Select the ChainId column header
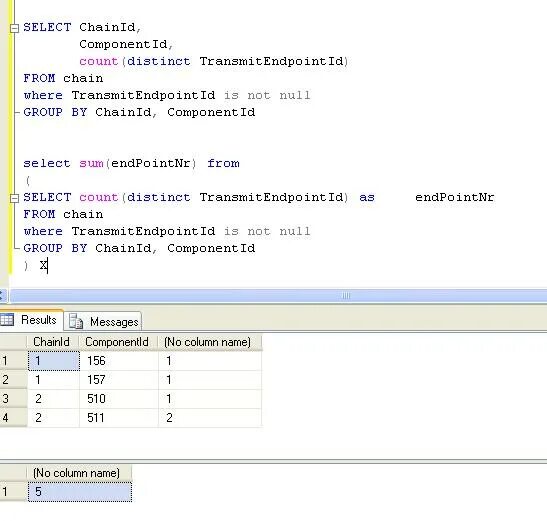Screen dimensions: 547x521 tap(53, 342)
